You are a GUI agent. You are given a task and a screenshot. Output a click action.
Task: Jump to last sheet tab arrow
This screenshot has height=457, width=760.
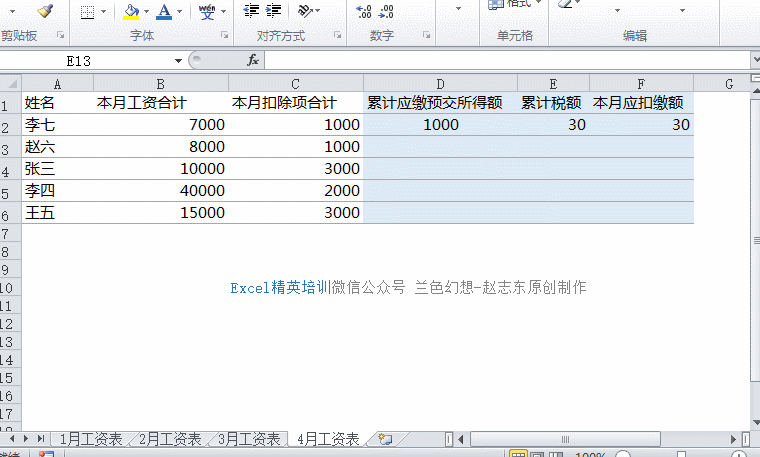click(41, 439)
